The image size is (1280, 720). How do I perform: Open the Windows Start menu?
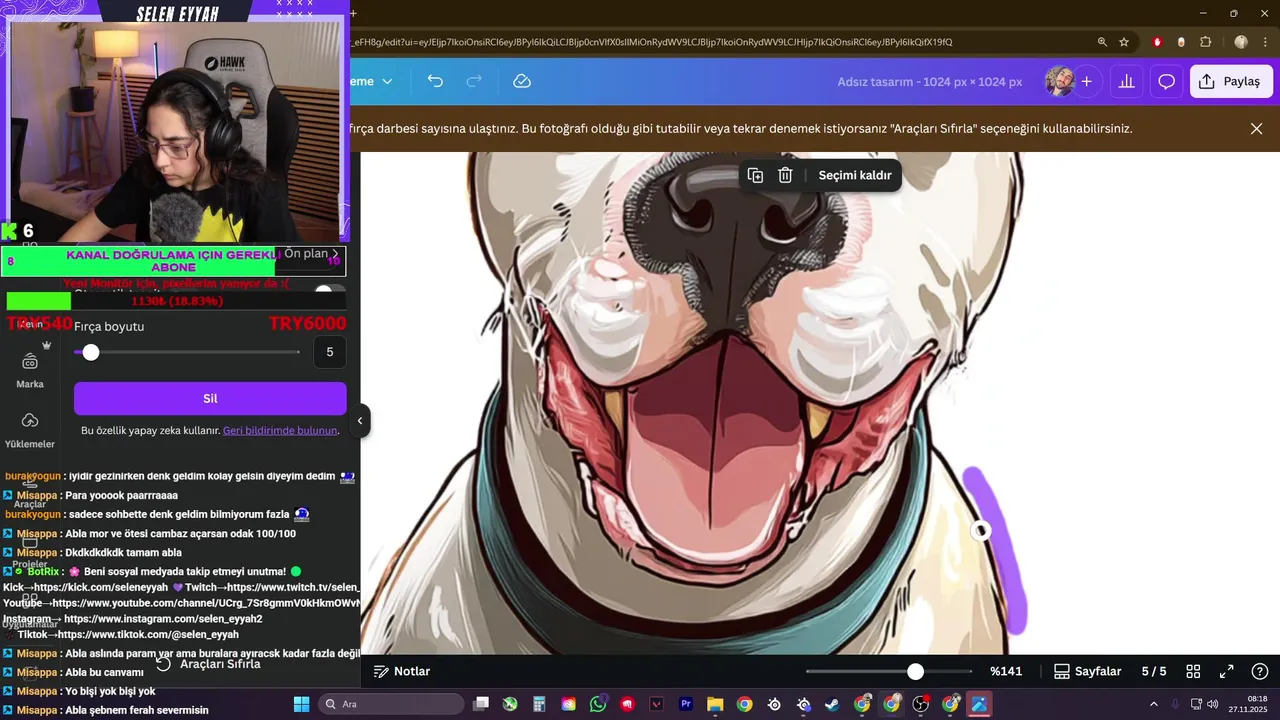pos(301,704)
